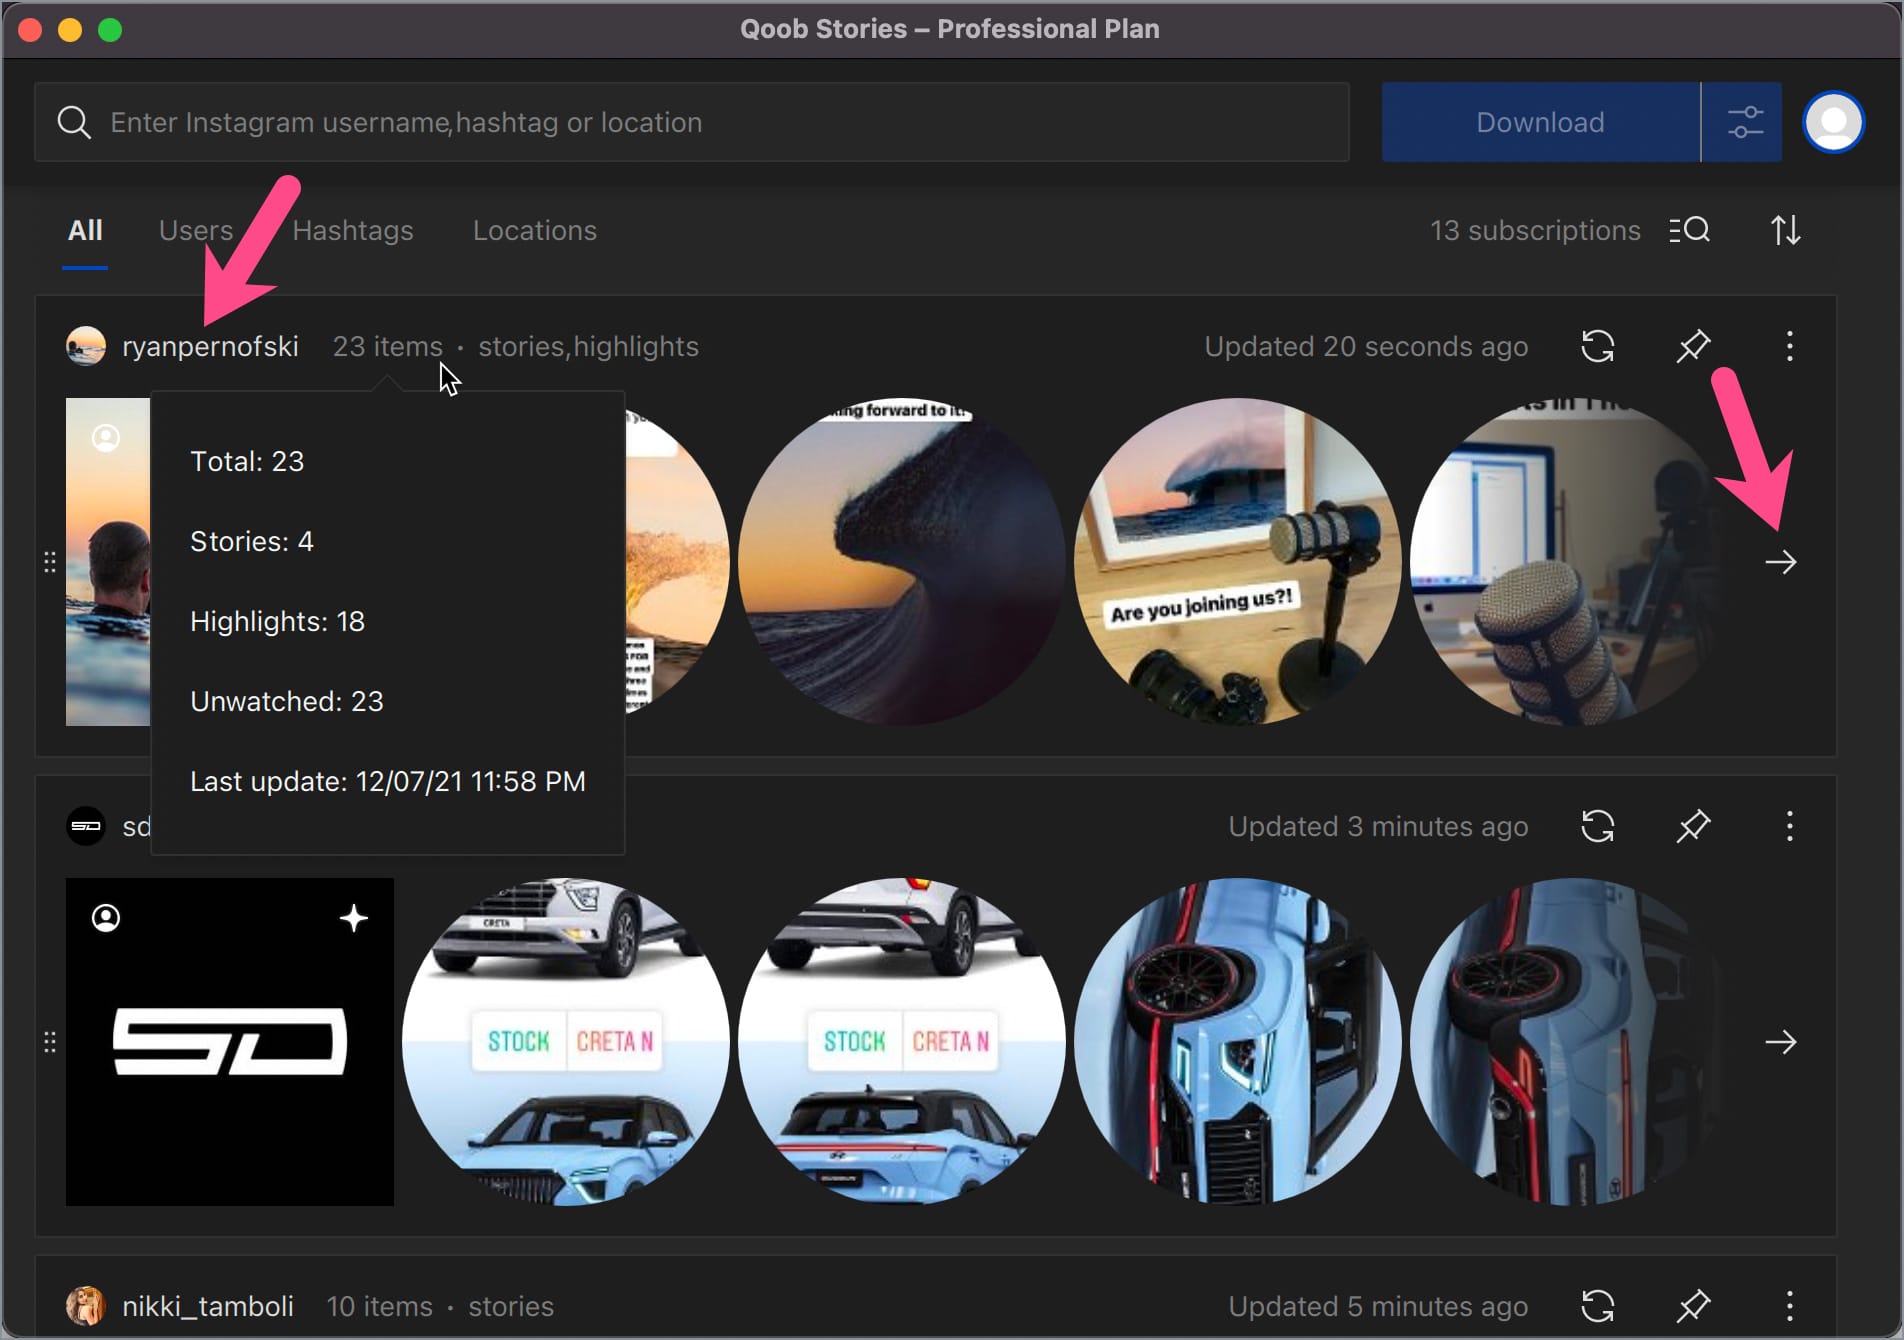Open the SD logo profile tile

230,1042
